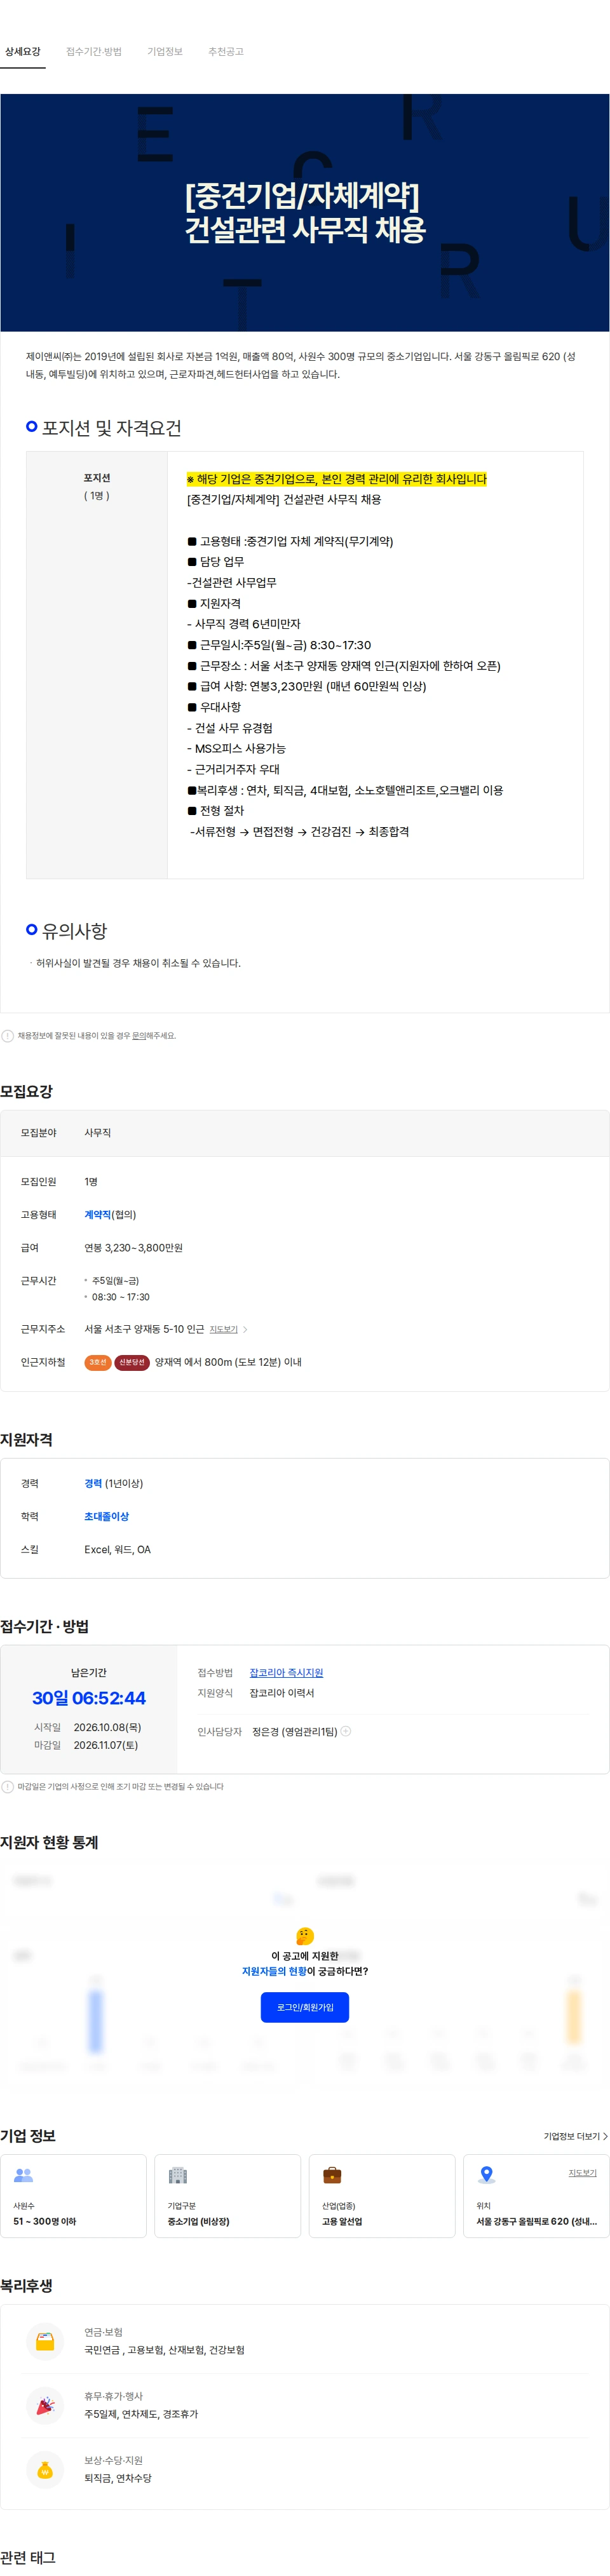Click the chevron after 지도보기 address link
This screenshot has height=2576, width=610.
click(245, 1329)
